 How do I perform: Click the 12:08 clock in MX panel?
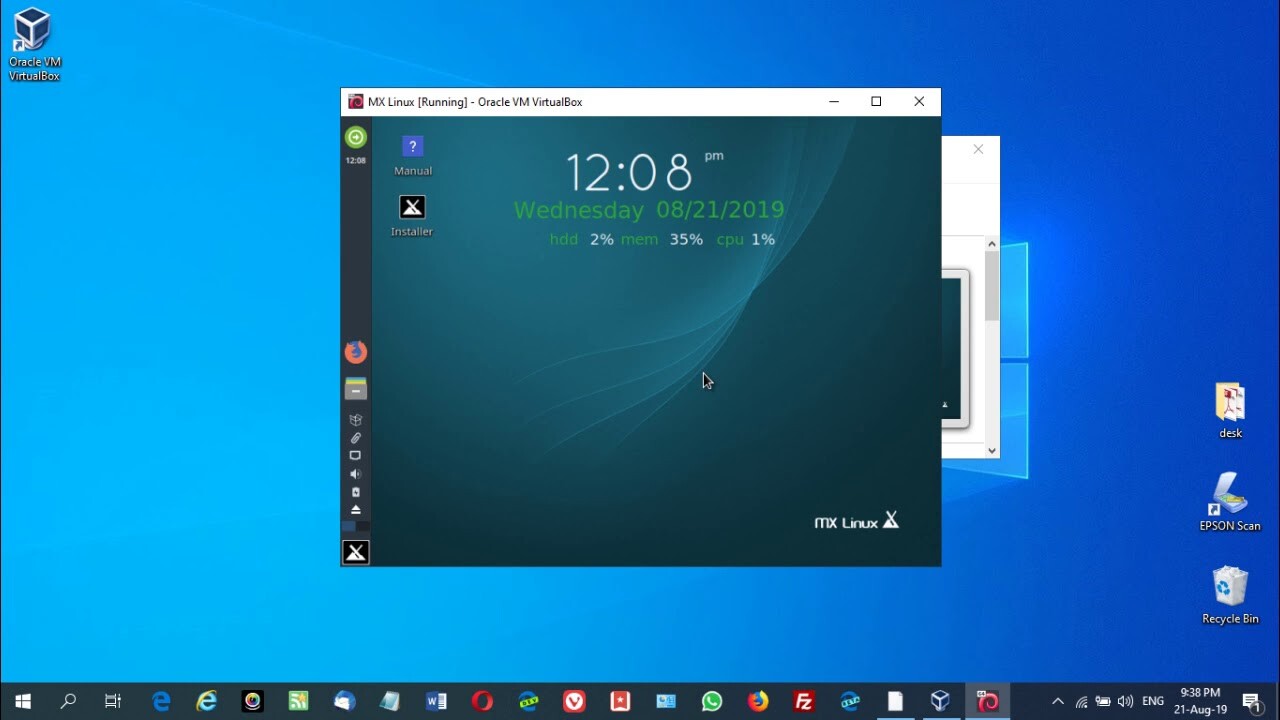pyautogui.click(x=356, y=160)
